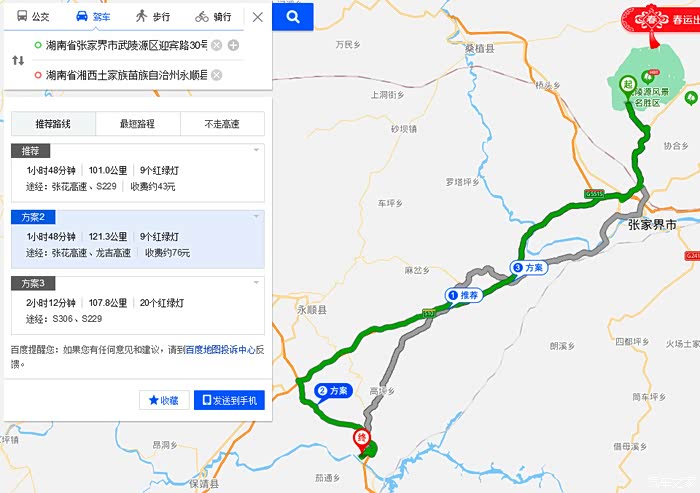Swap start and destination with arrows icon

18,60
